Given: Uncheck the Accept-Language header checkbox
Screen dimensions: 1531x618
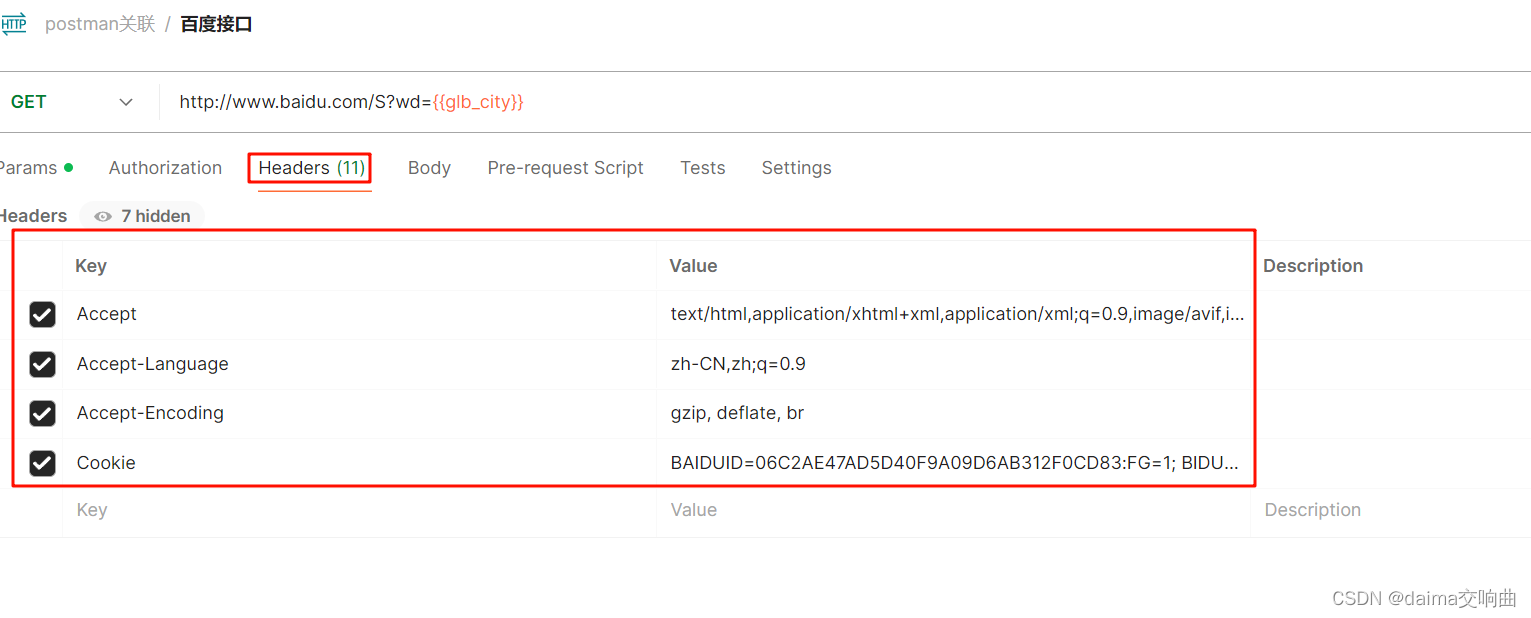Looking at the screenshot, I should pos(41,364).
